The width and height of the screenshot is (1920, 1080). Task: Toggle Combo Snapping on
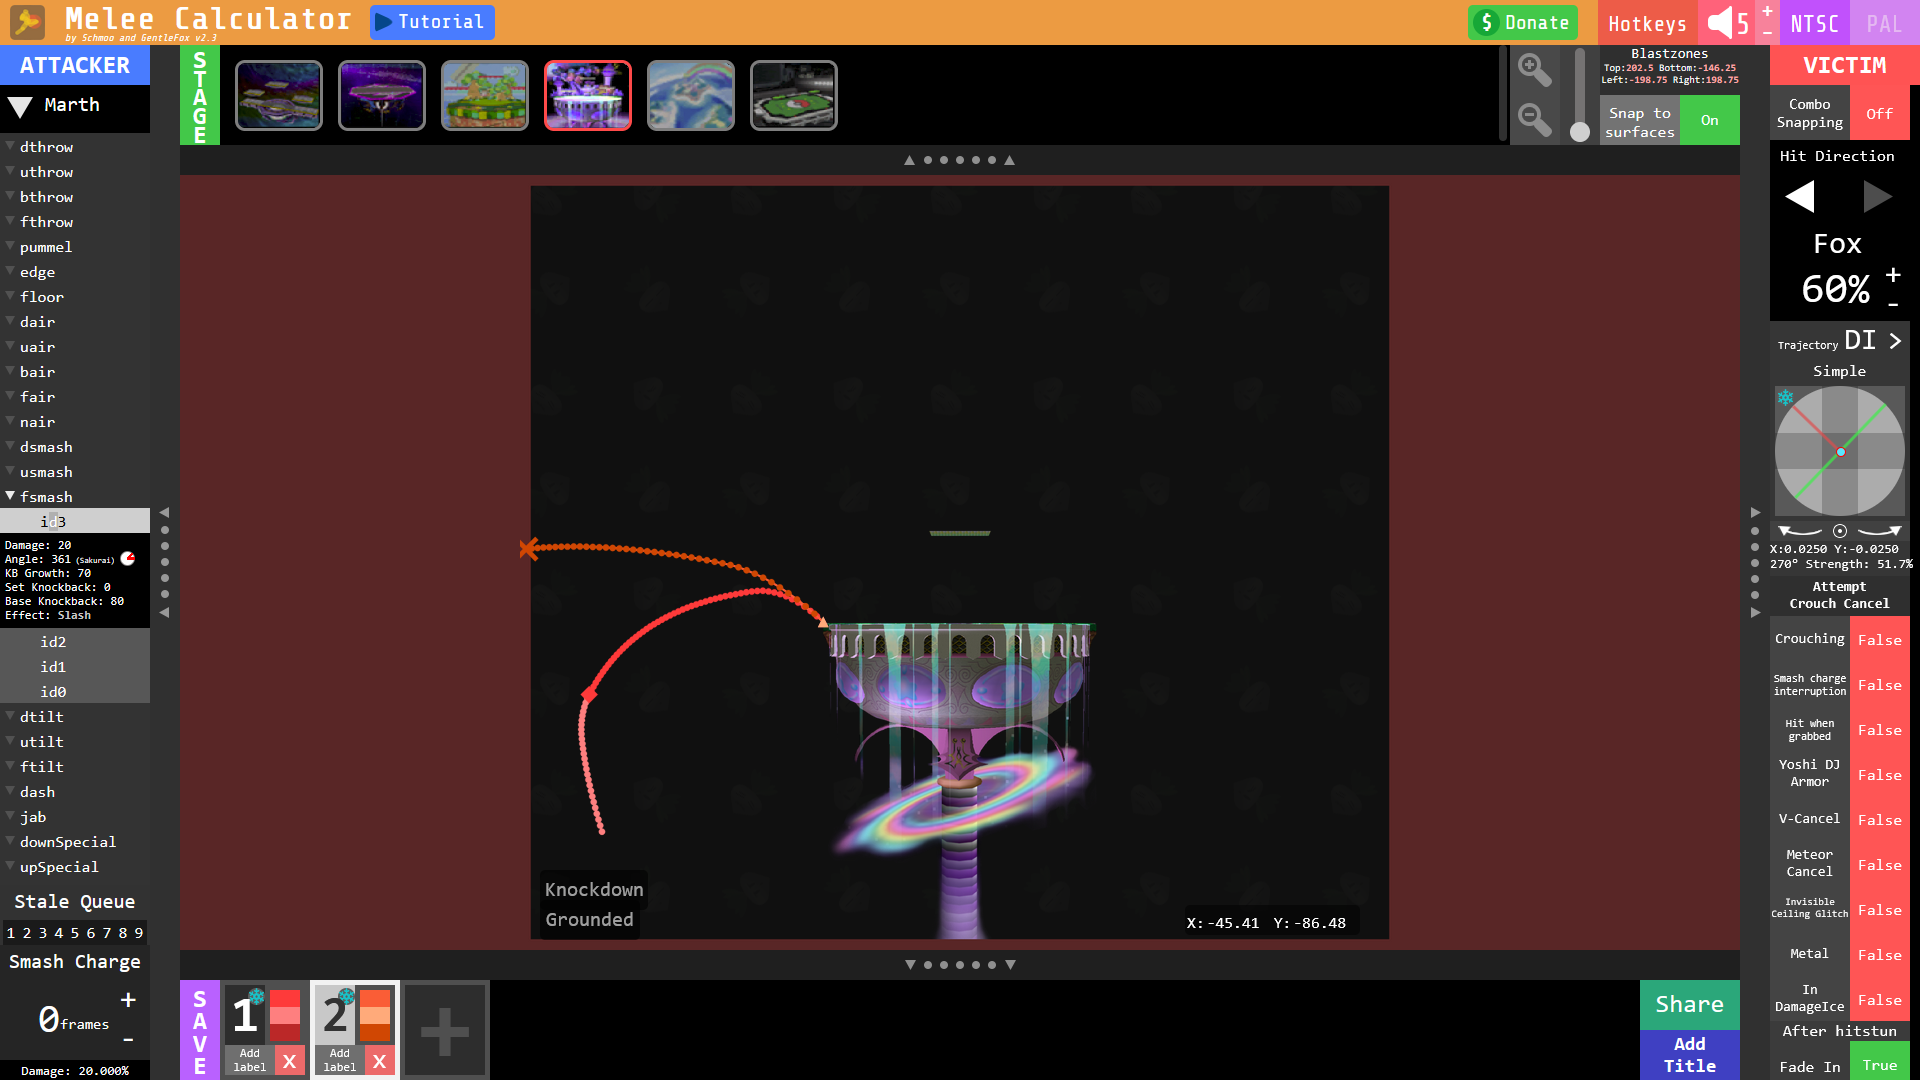pyautogui.click(x=1880, y=114)
